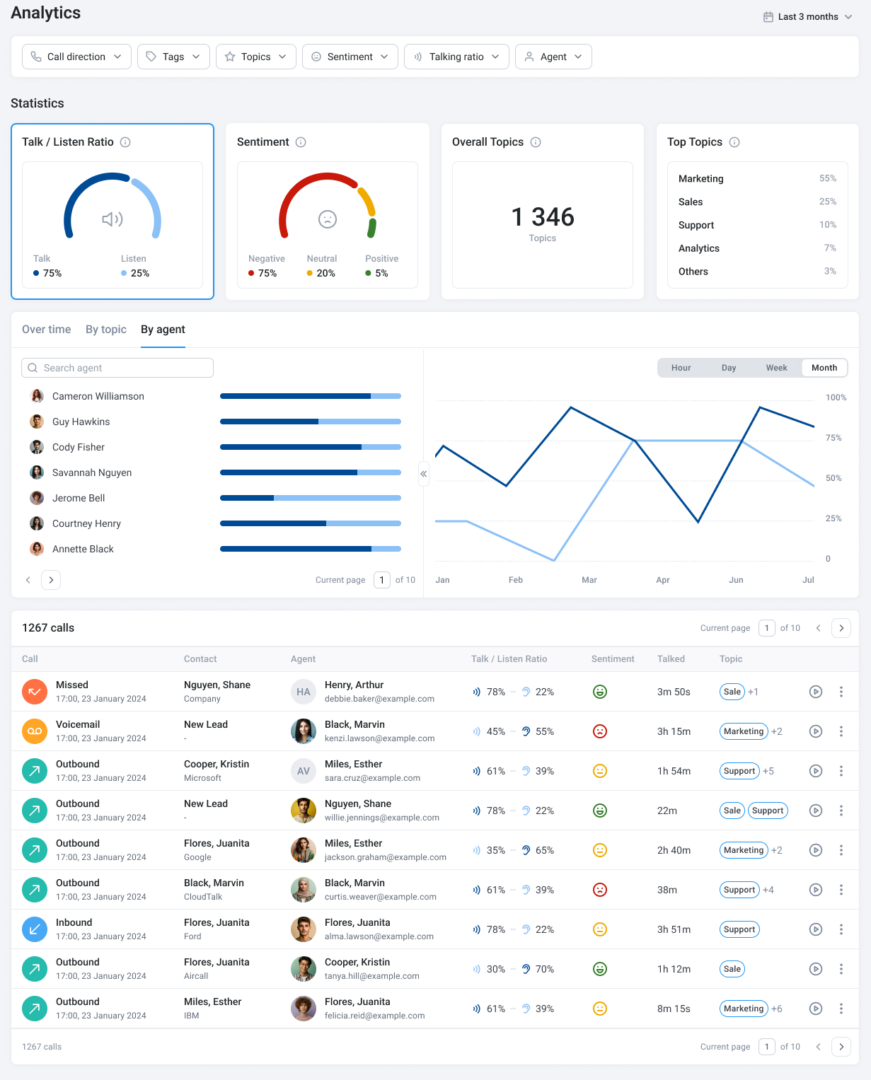Collapse the agent list using the double-chevron handle
Image resolution: width=871 pixels, height=1080 pixels.
coord(424,474)
